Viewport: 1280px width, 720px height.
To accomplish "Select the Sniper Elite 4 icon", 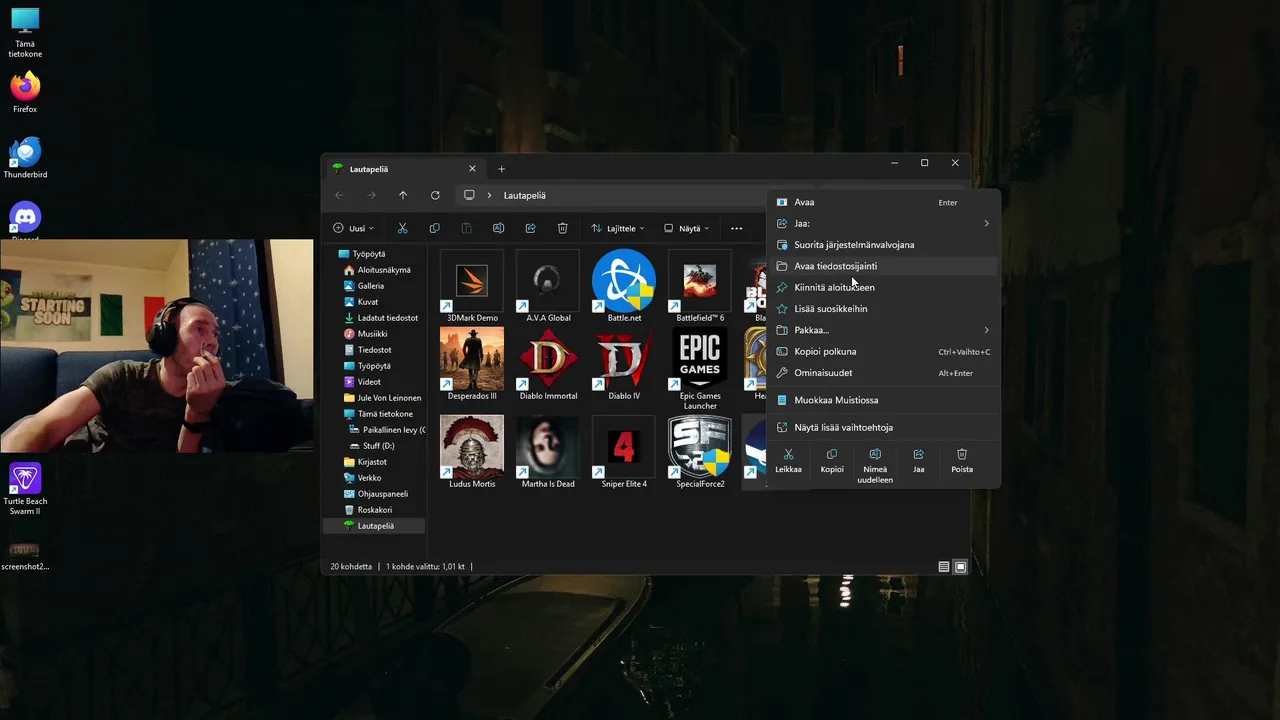I will click(x=624, y=447).
